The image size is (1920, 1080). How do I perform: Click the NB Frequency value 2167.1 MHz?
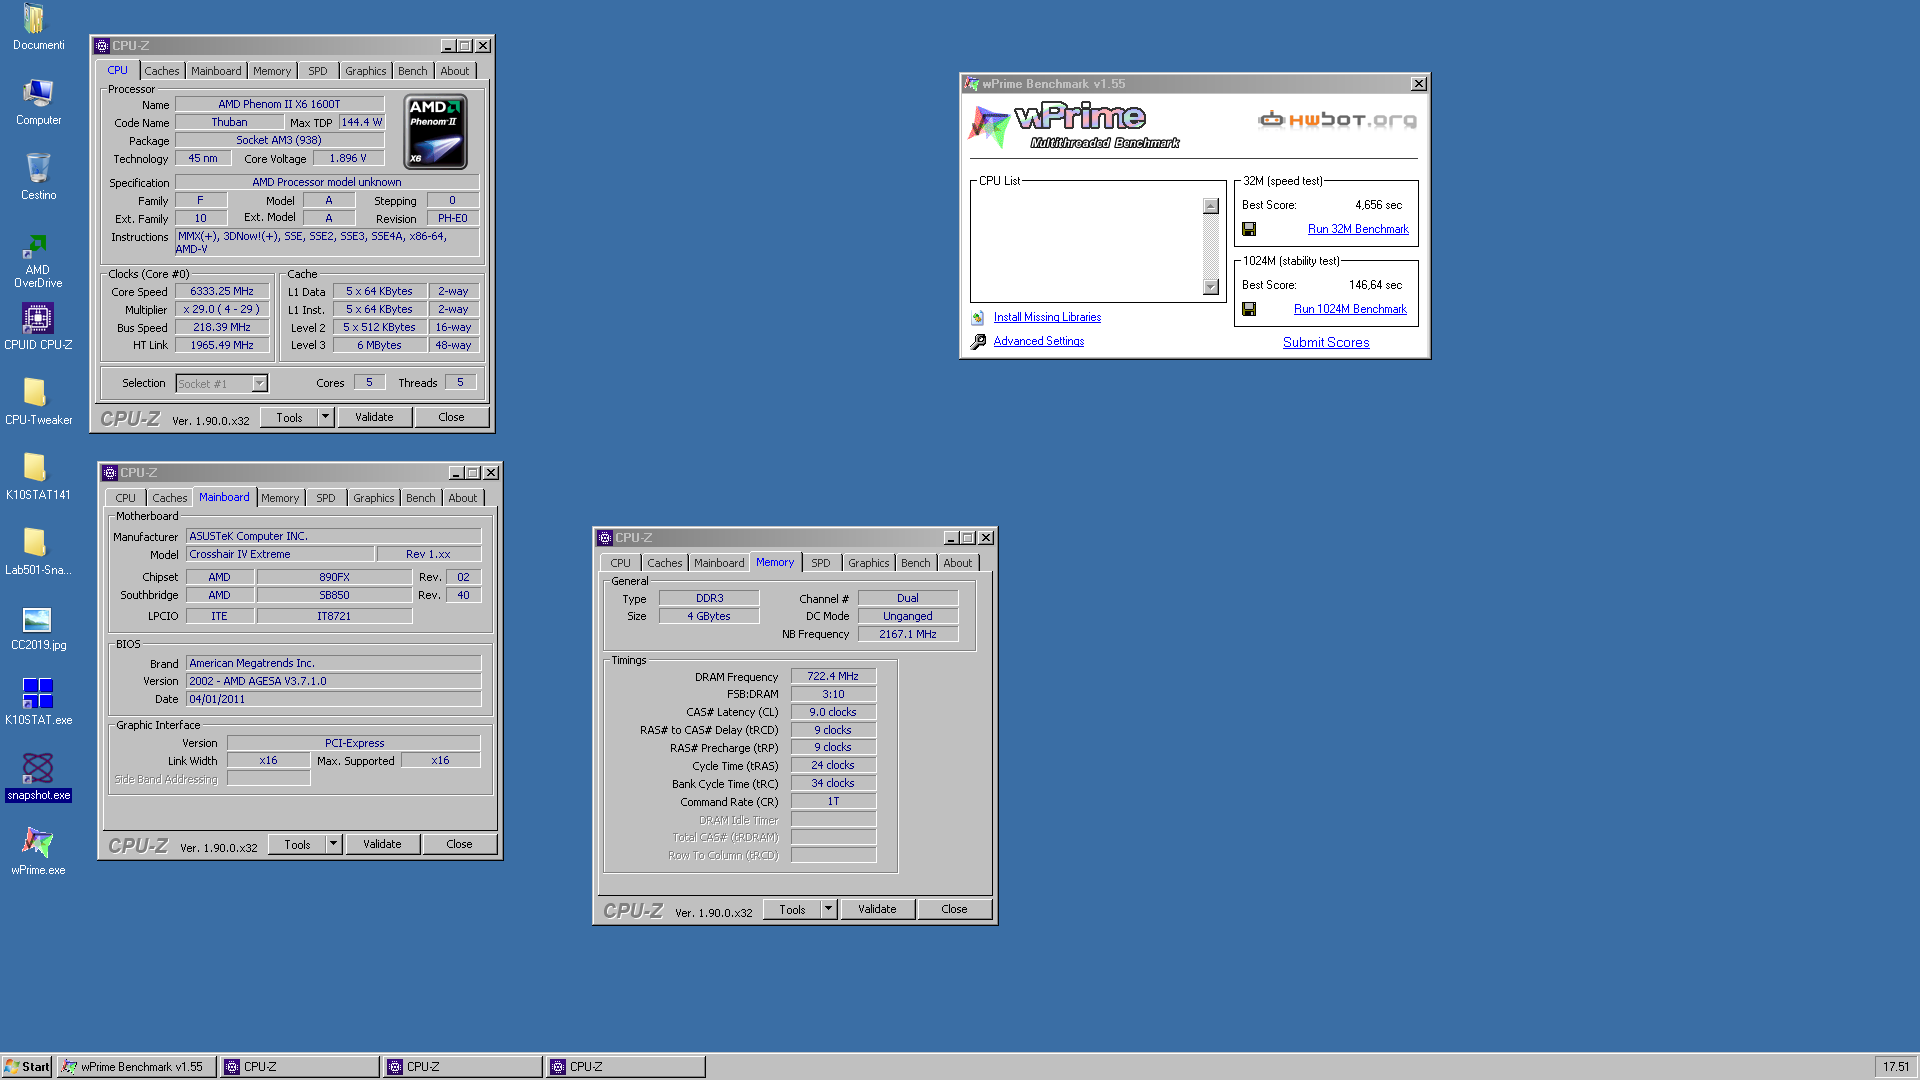pyautogui.click(x=908, y=634)
